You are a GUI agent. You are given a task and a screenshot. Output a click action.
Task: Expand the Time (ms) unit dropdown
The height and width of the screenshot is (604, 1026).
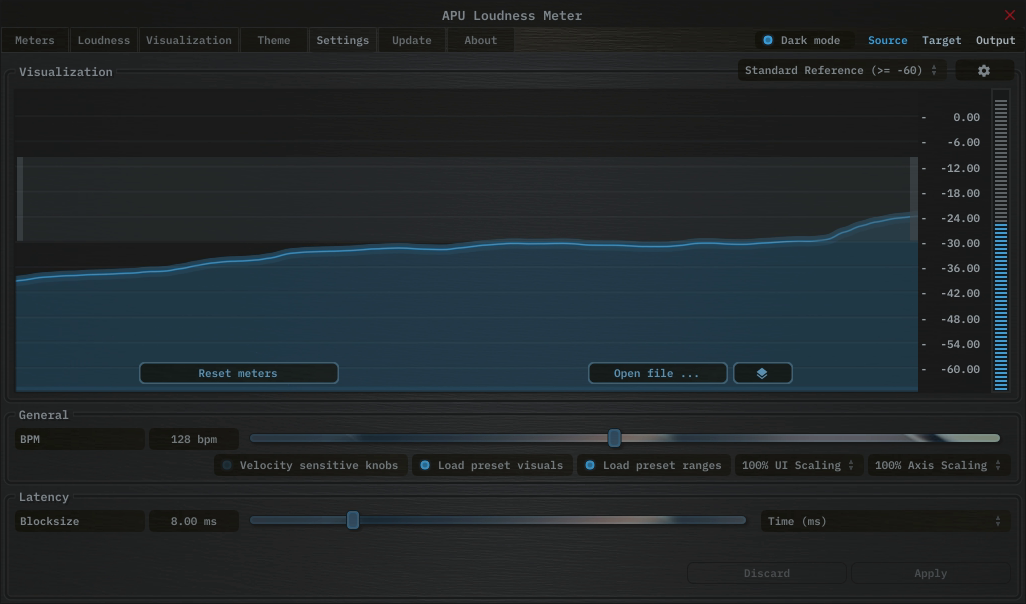883,521
